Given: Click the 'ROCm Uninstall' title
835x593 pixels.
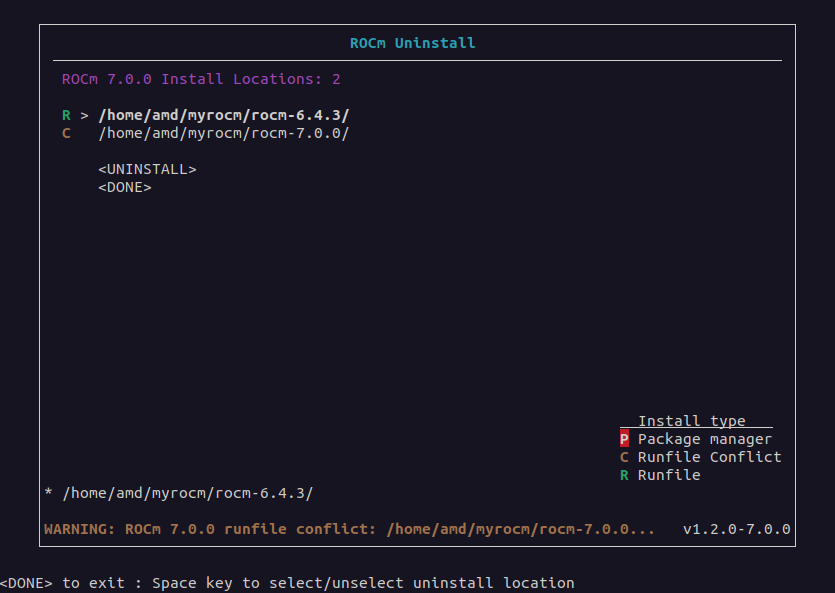Looking at the screenshot, I should point(412,43).
